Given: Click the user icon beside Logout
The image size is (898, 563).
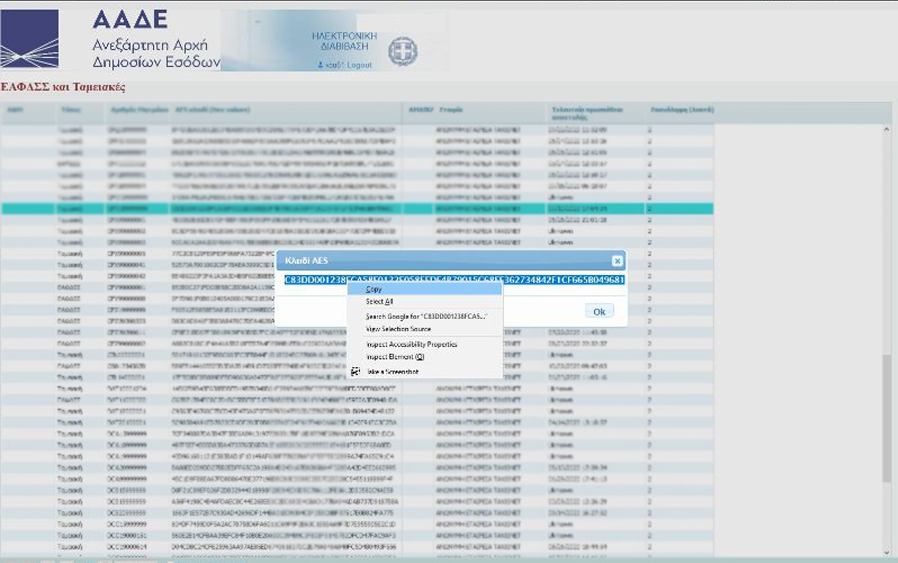Looking at the screenshot, I should click(321, 65).
